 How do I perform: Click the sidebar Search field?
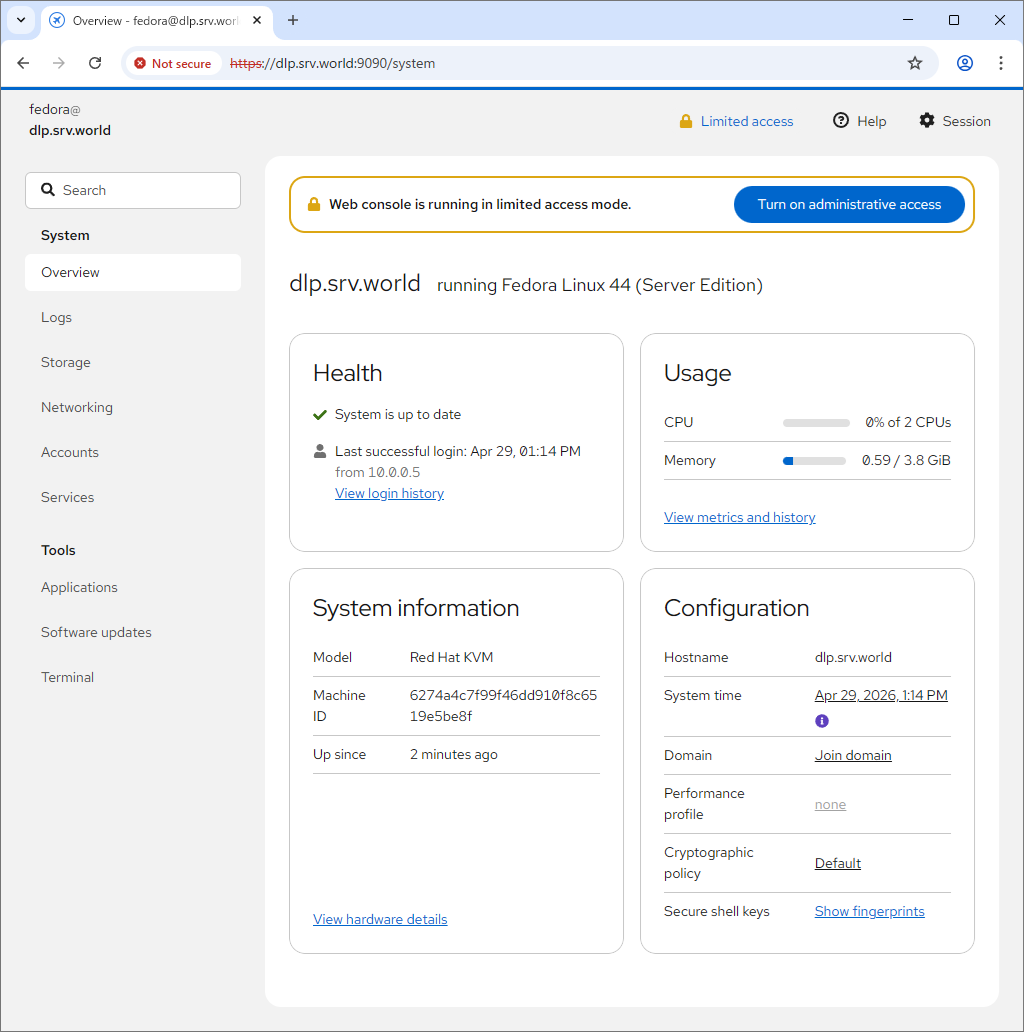point(133,190)
